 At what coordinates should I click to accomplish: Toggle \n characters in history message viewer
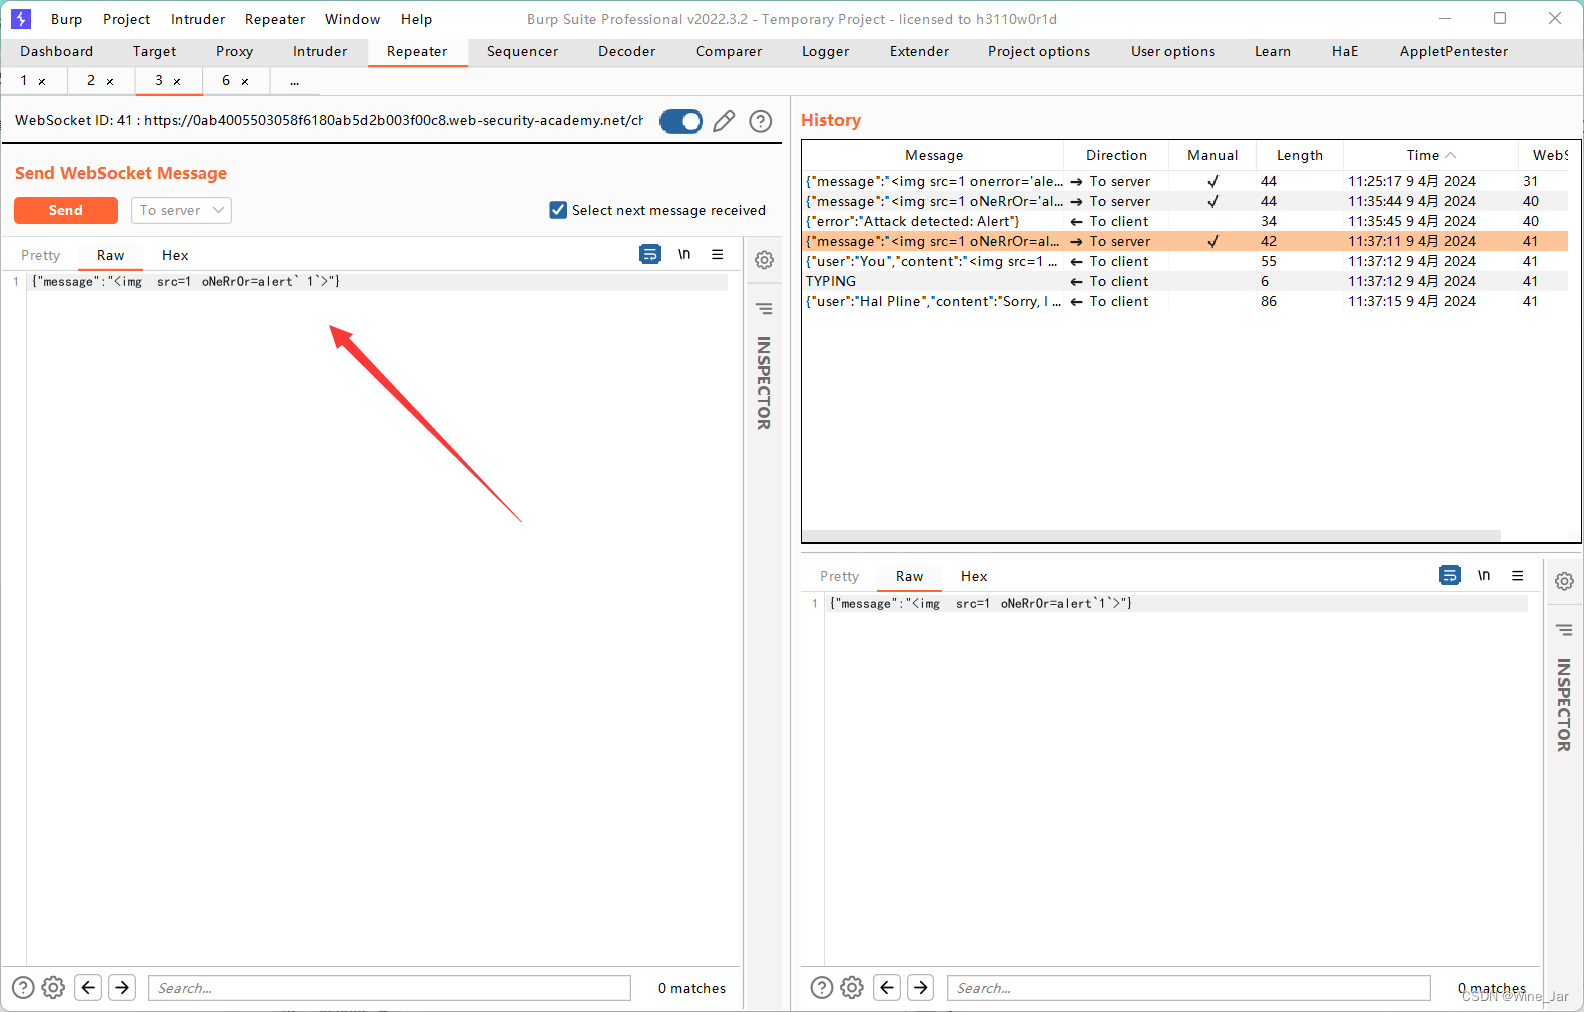coord(1484,575)
